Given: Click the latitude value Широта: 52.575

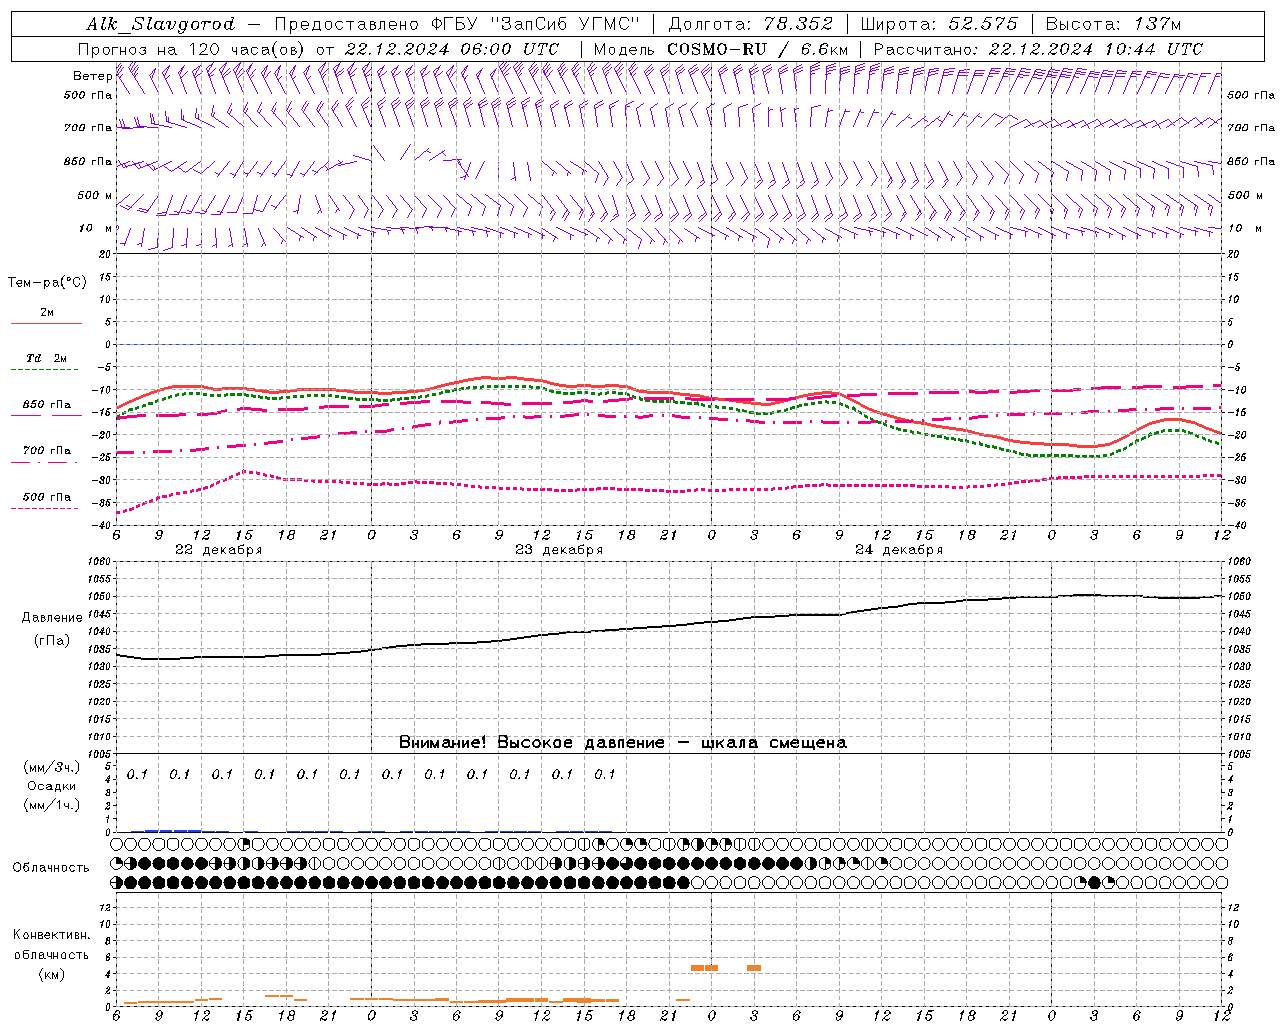Looking at the screenshot, I should click(x=938, y=24).
